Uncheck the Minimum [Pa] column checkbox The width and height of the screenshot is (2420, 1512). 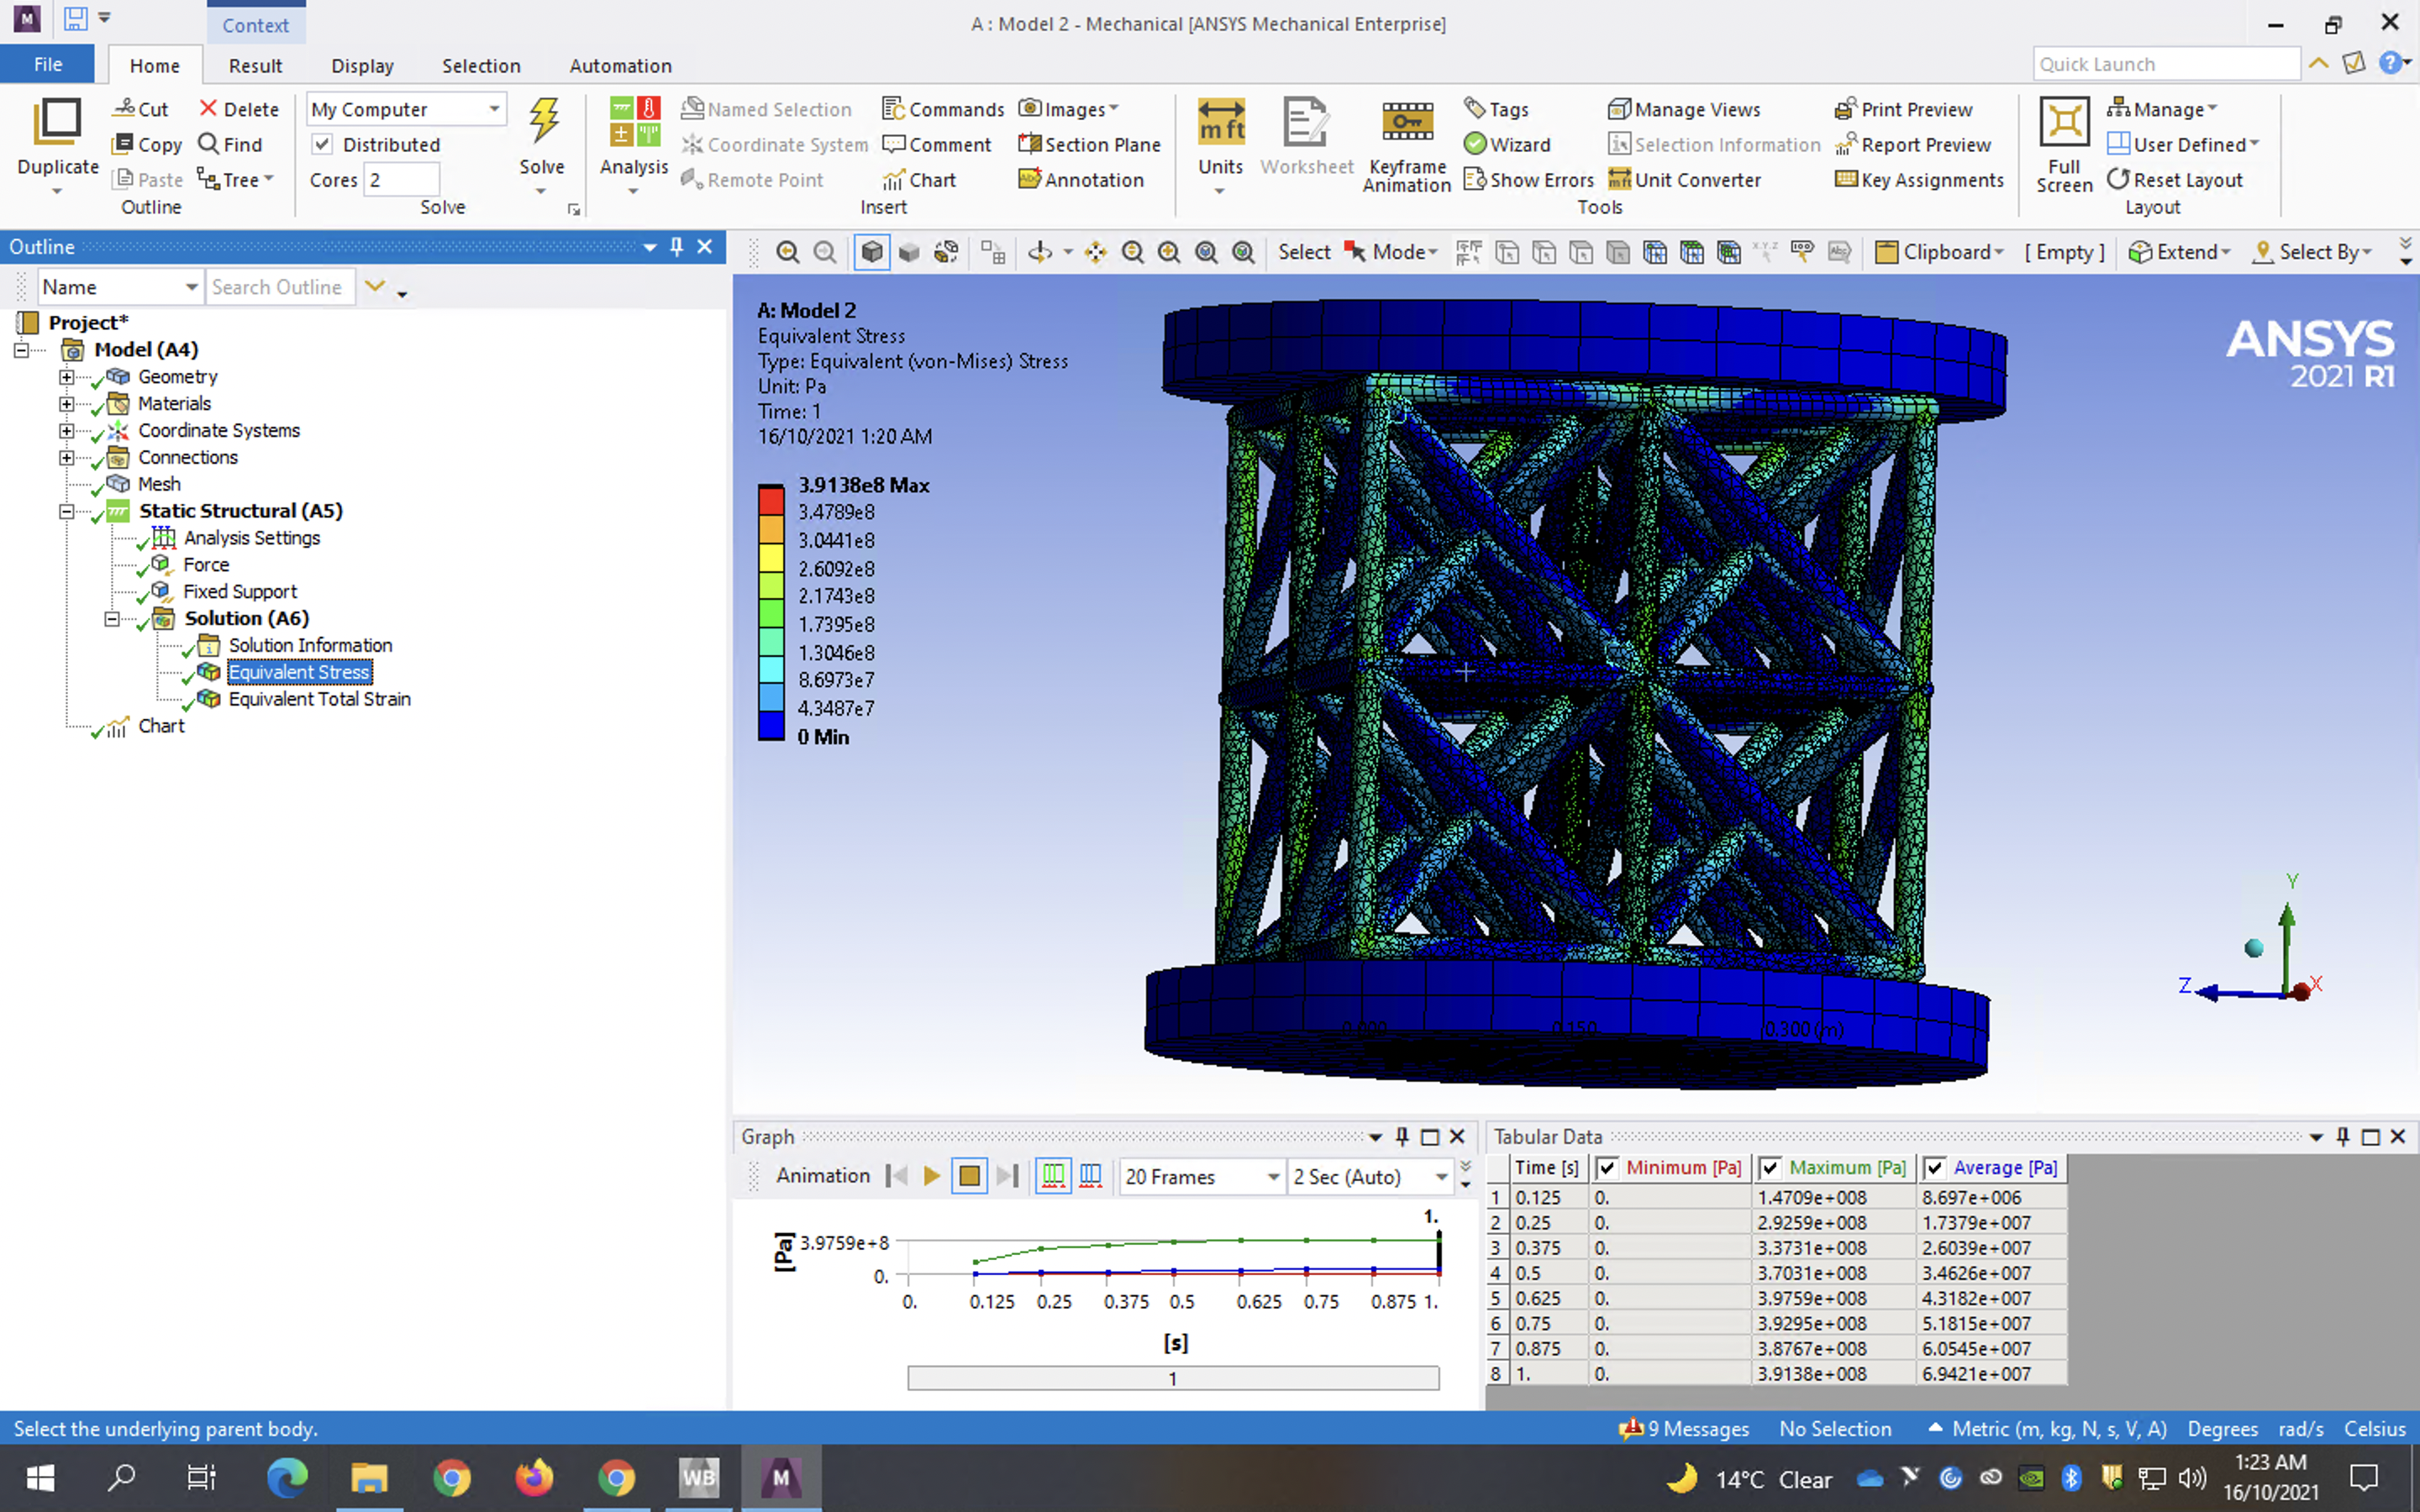(1607, 1168)
